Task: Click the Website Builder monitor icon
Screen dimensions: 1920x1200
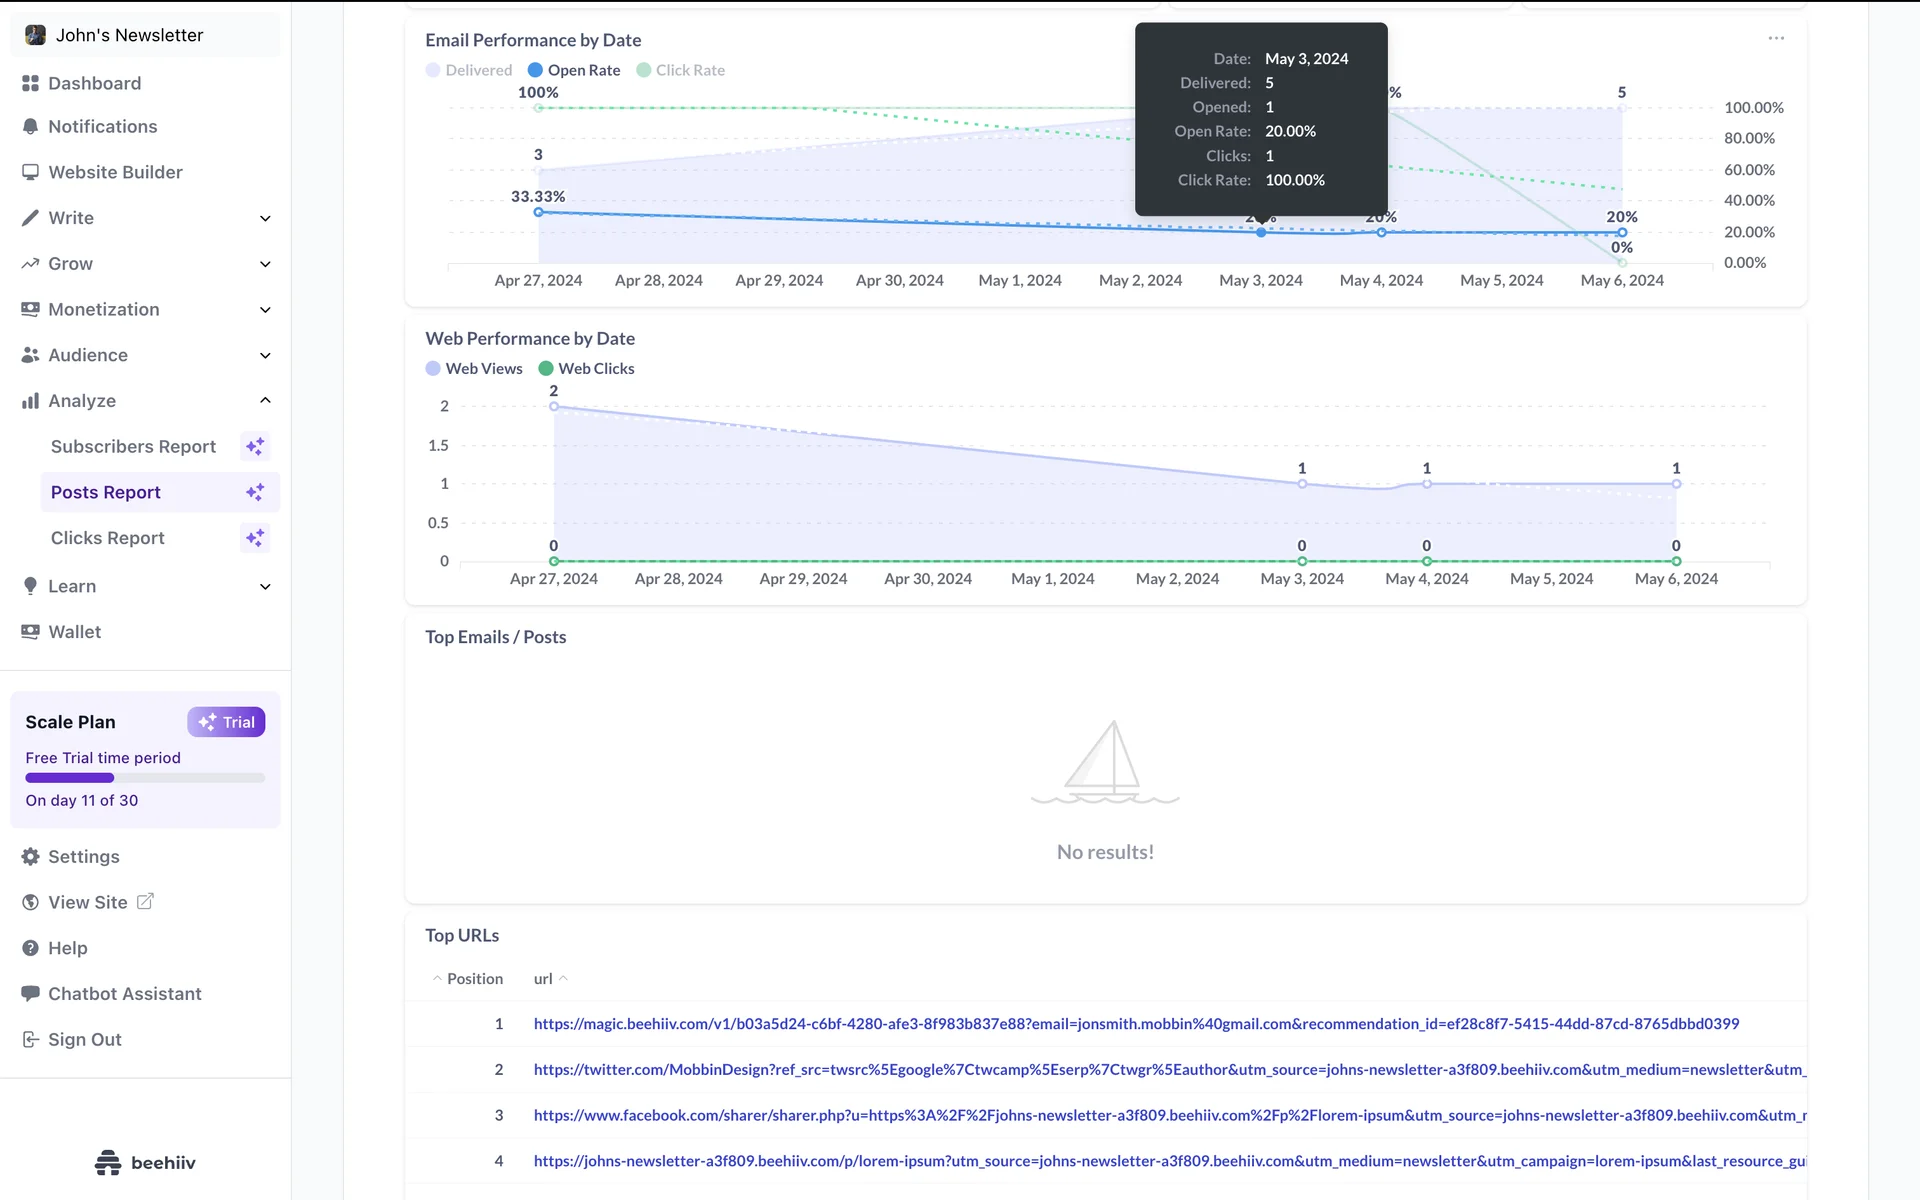Action: tap(30, 172)
